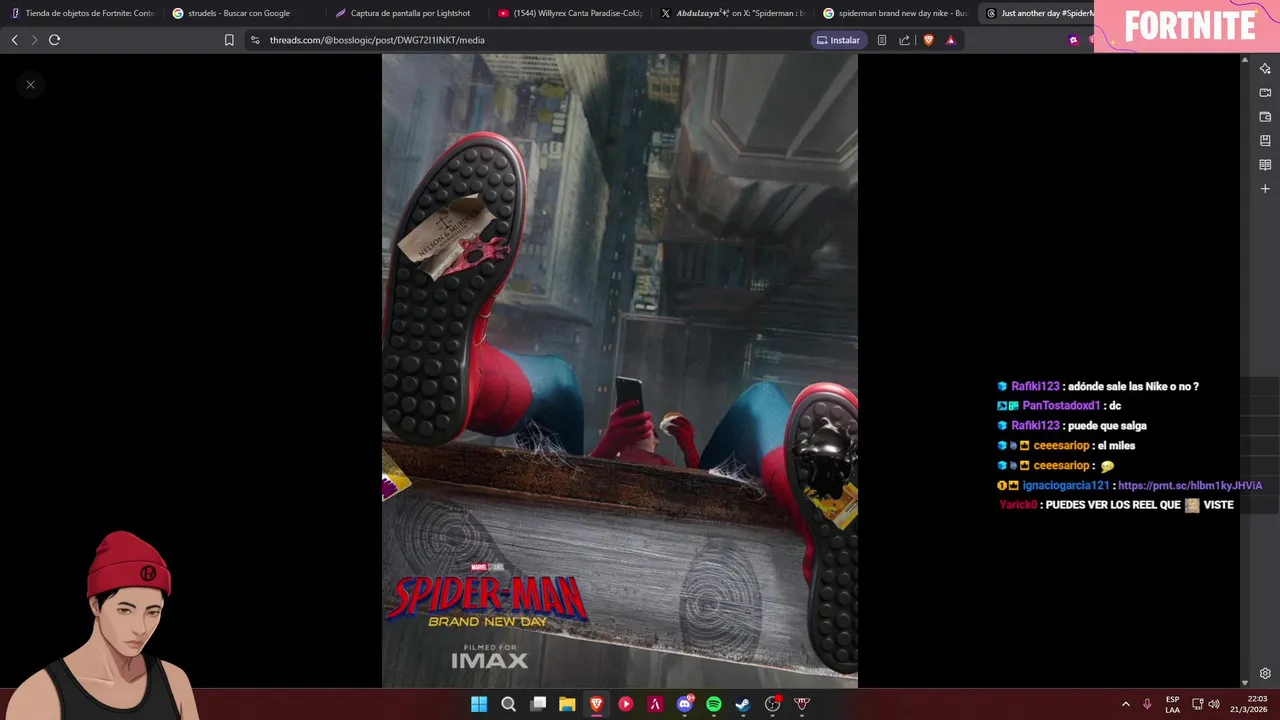The image size is (1280, 720).
Task: Open Steam from the taskbar
Action: tap(743, 704)
